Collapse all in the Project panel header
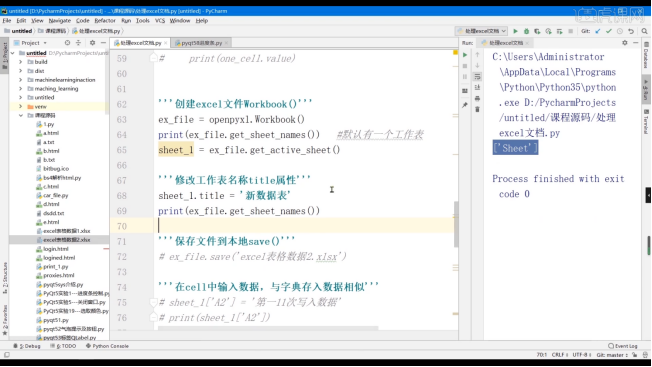652x367 pixels. click(78, 42)
